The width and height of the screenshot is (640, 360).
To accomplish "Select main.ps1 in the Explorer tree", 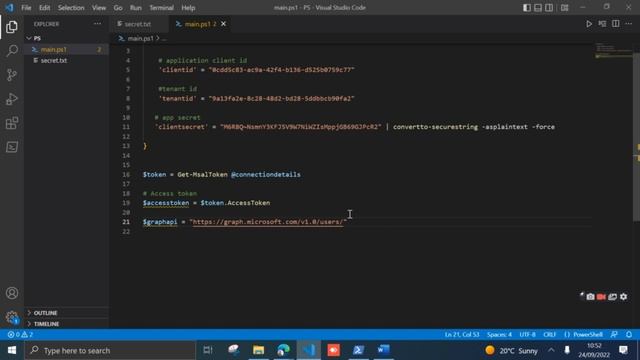I will pos(67,49).
